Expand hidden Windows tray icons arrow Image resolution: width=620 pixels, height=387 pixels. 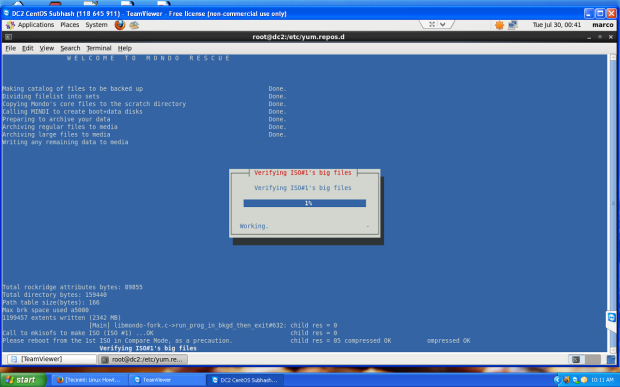[558, 380]
